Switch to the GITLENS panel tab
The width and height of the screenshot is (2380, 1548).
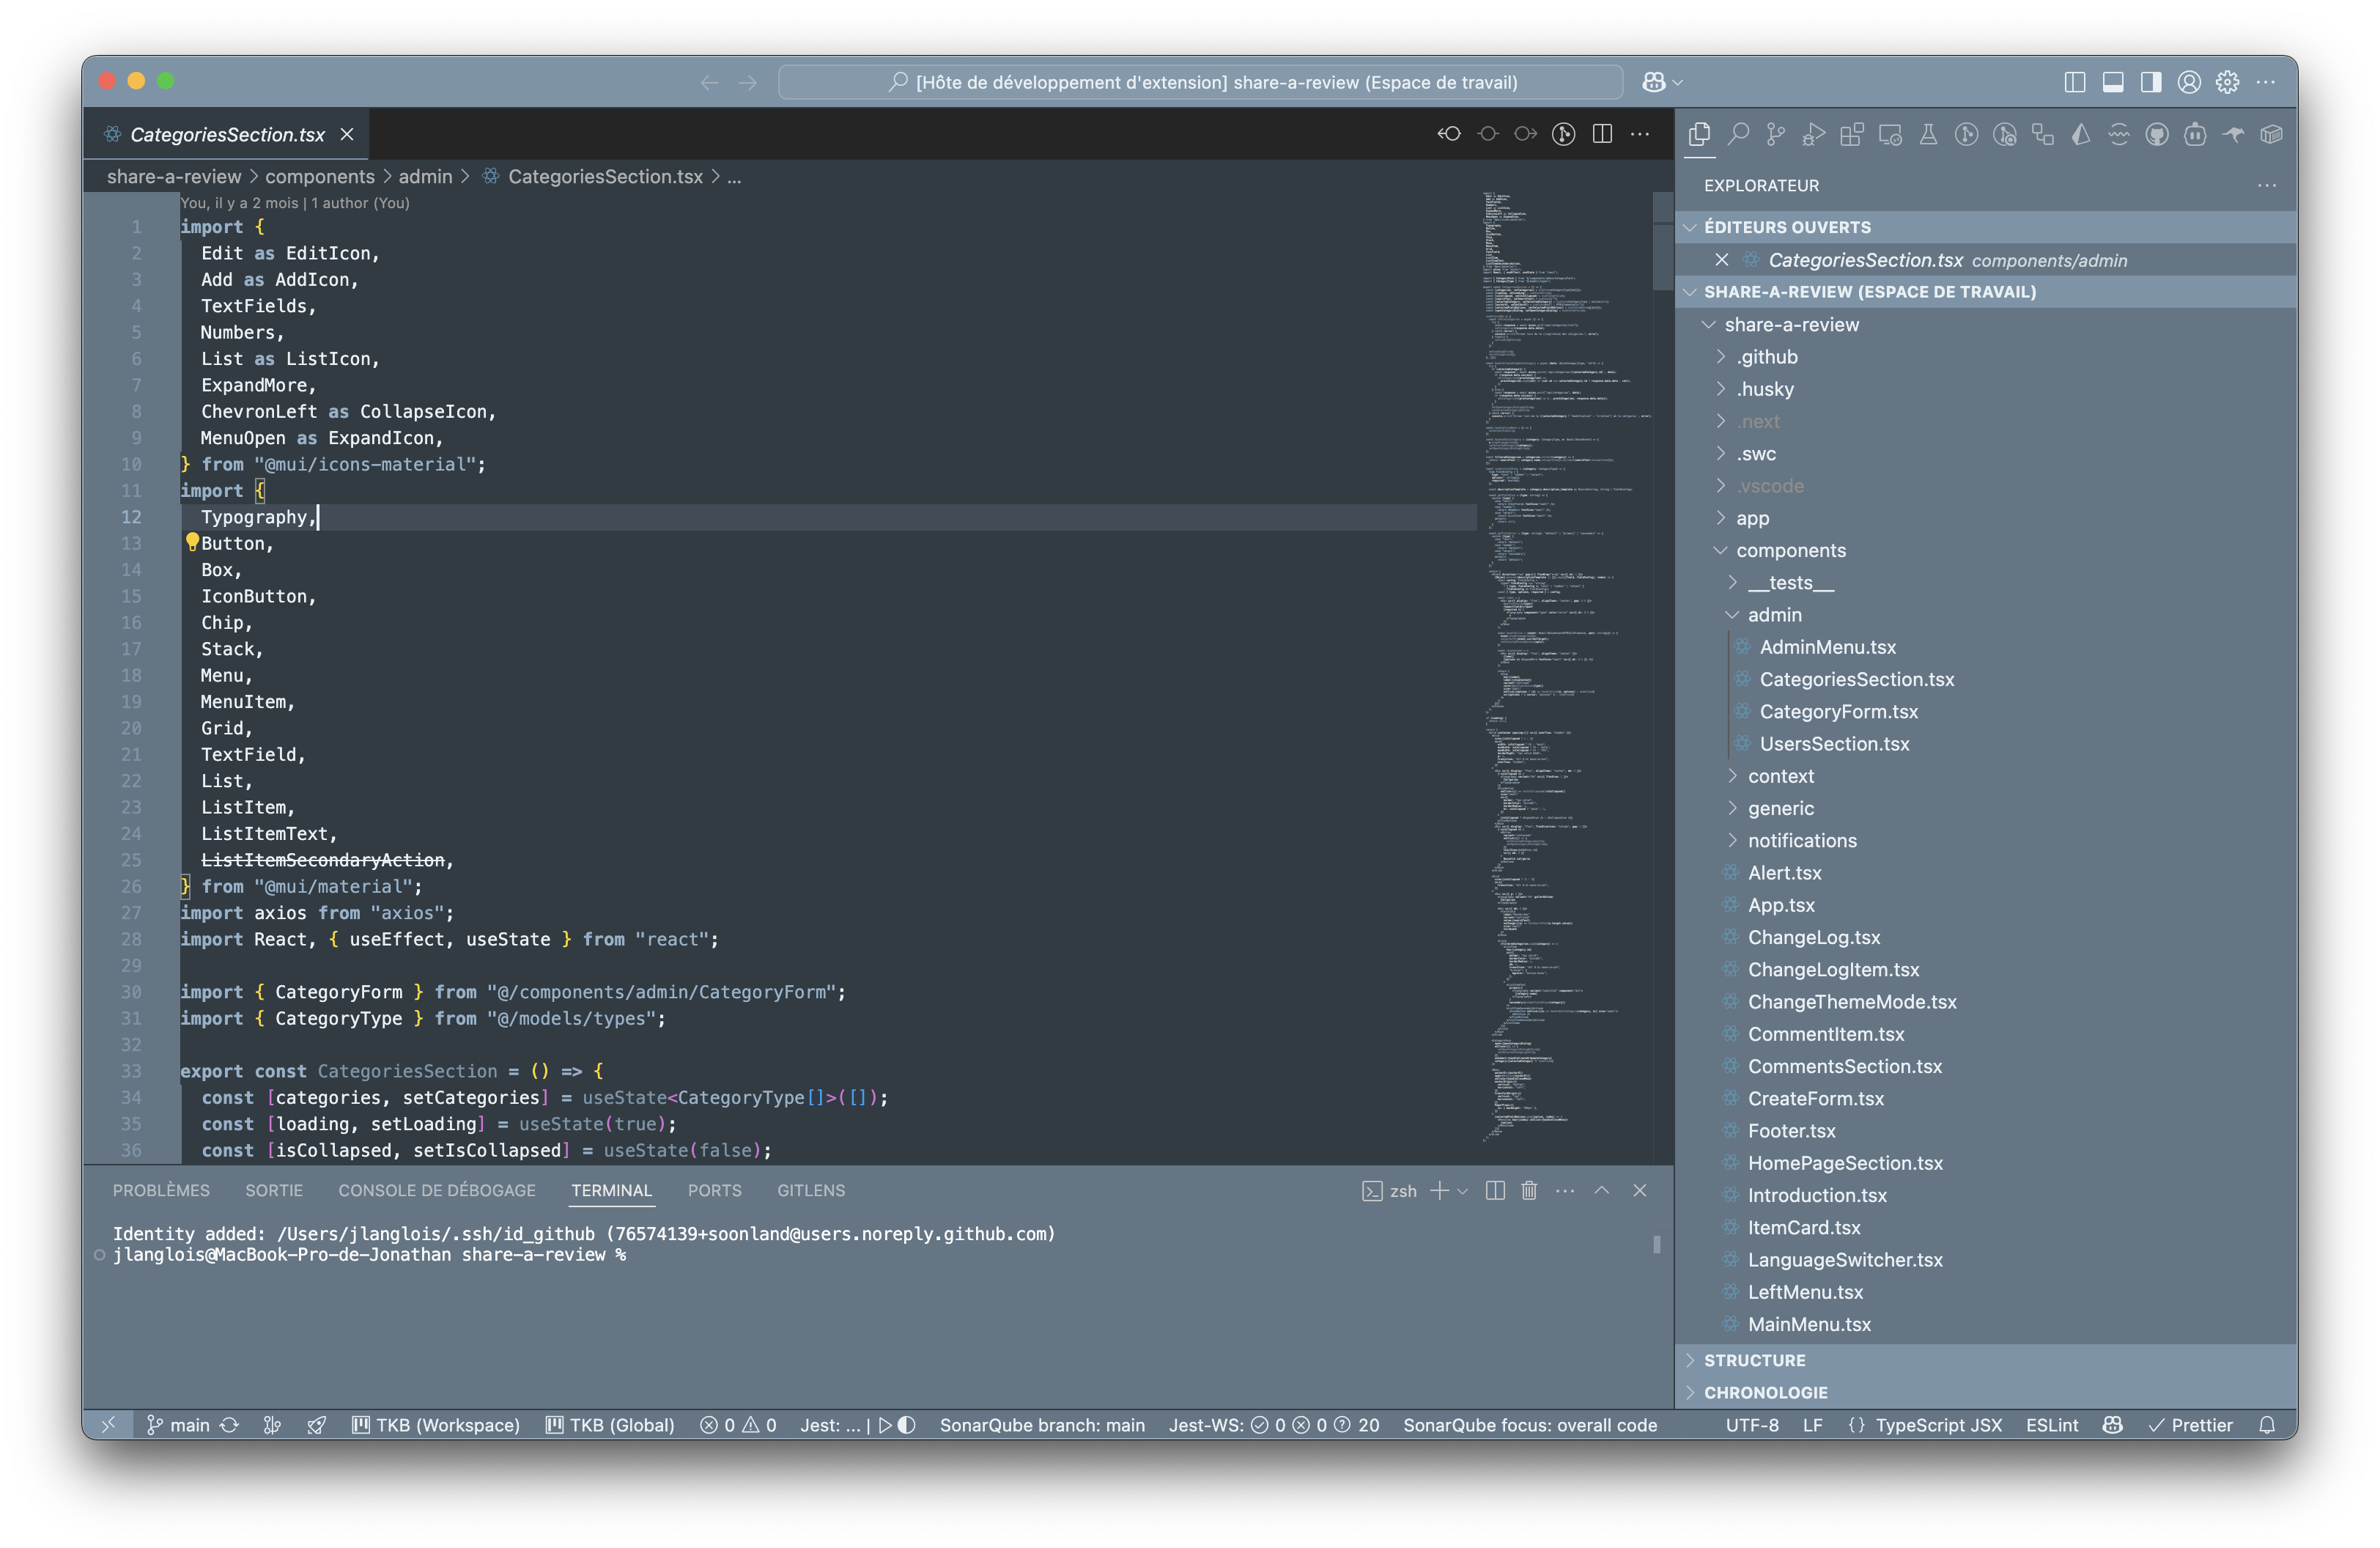(811, 1190)
